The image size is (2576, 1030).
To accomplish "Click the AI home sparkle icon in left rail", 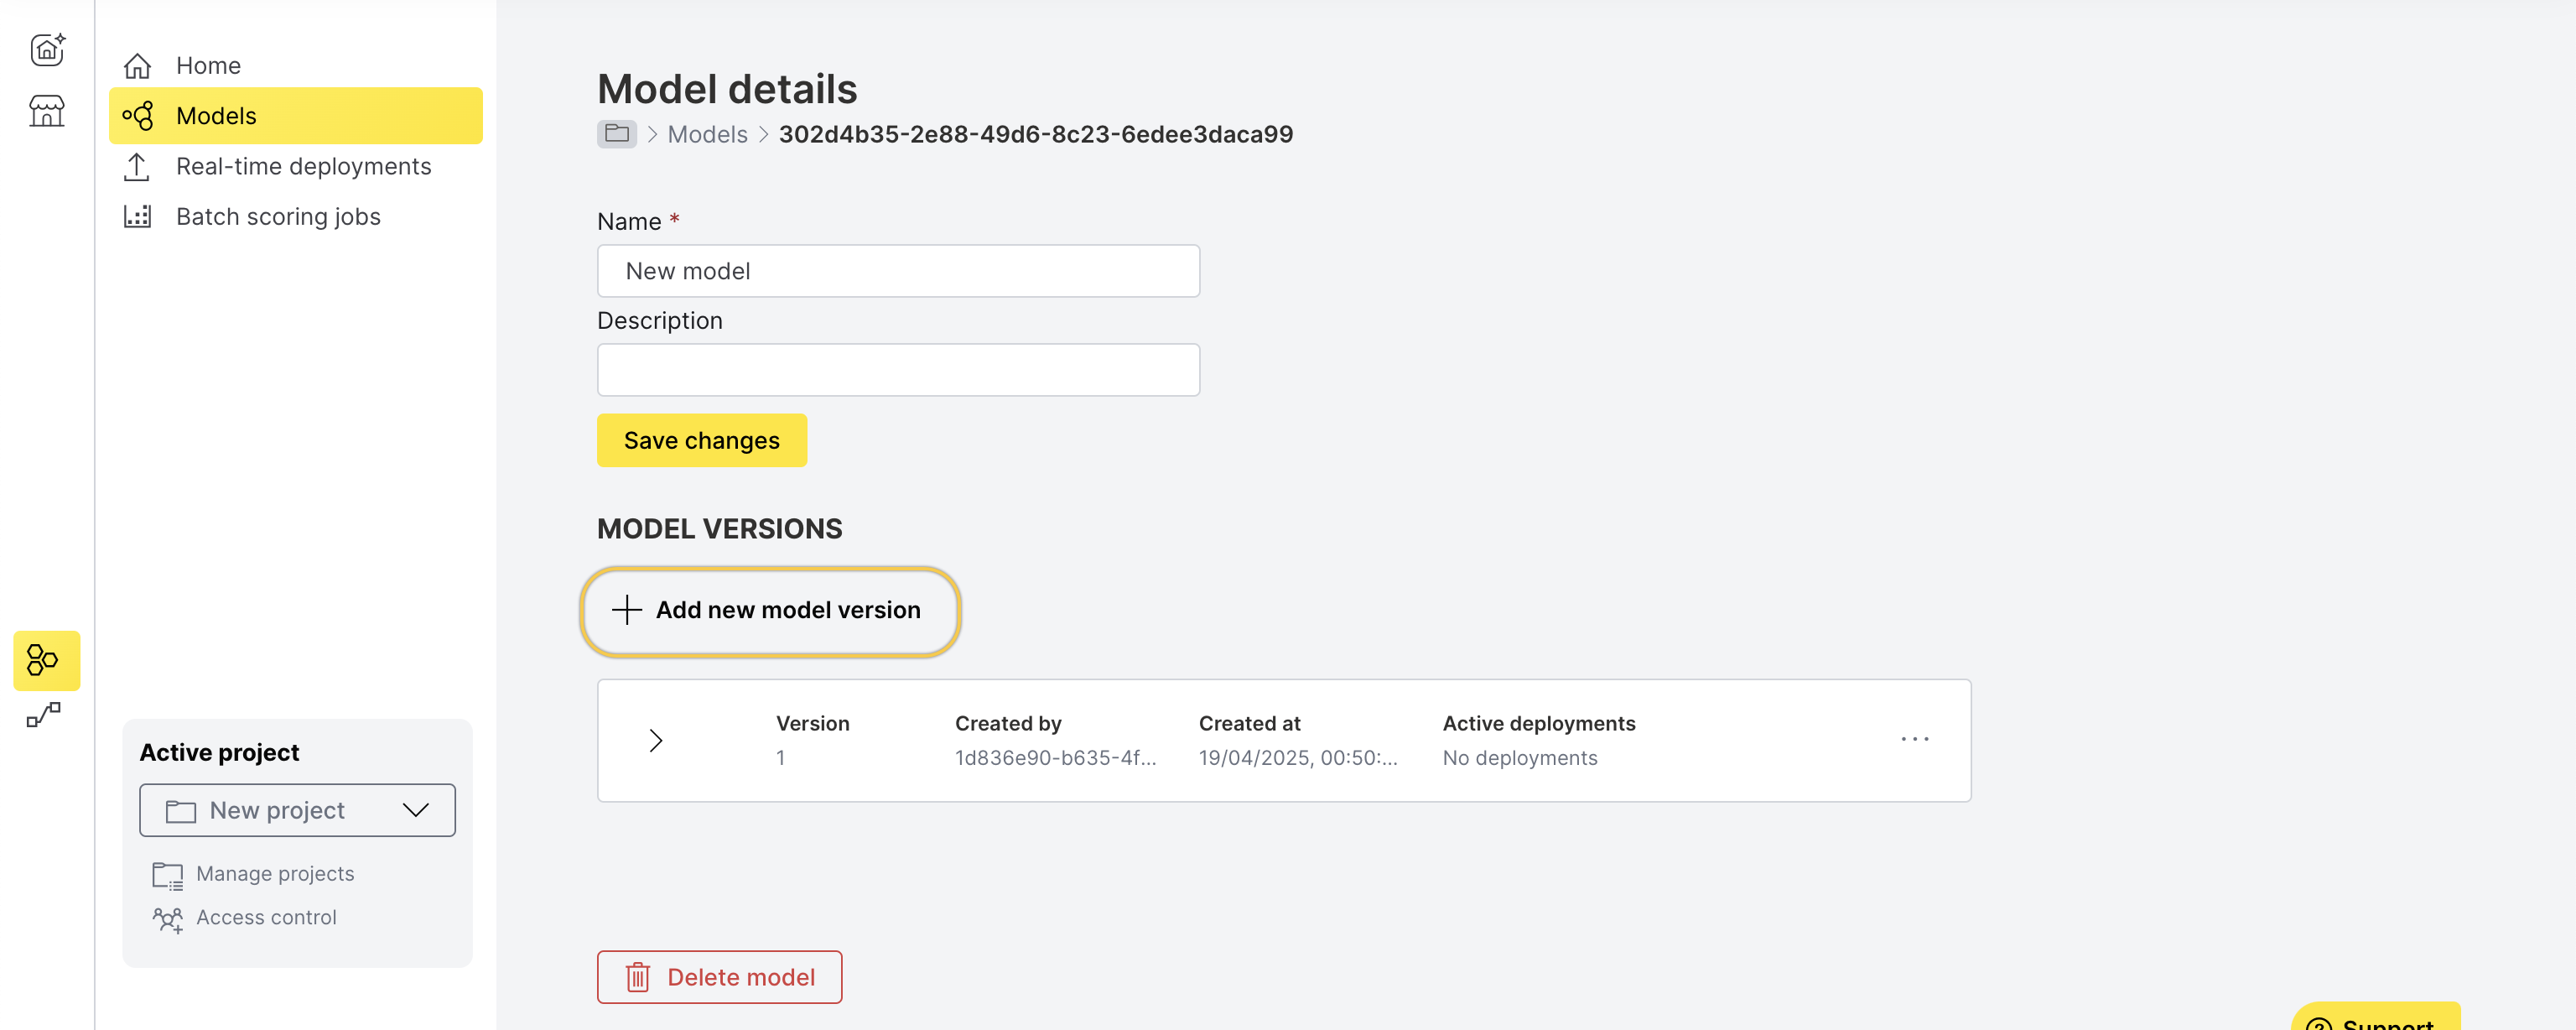I will 47,49.
